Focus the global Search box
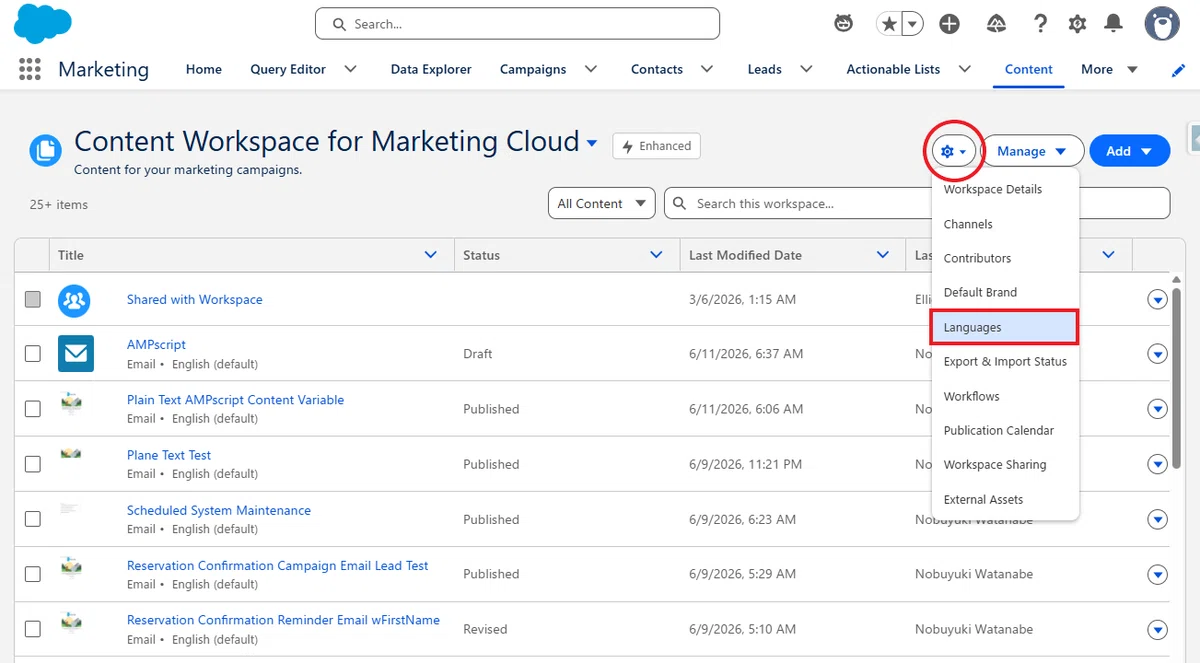The height and width of the screenshot is (663, 1200). click(517, 24)
